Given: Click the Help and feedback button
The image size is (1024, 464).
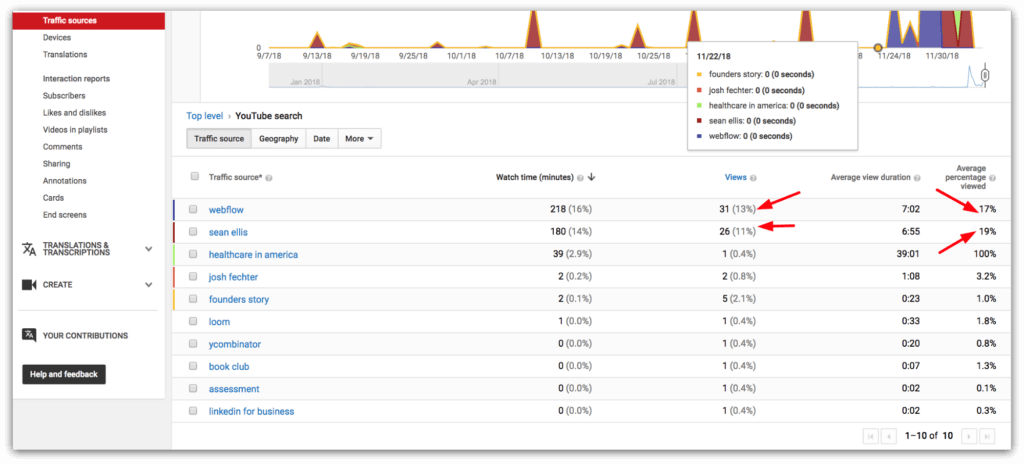Looking at the screenshot, I should (x=64, y=374).
